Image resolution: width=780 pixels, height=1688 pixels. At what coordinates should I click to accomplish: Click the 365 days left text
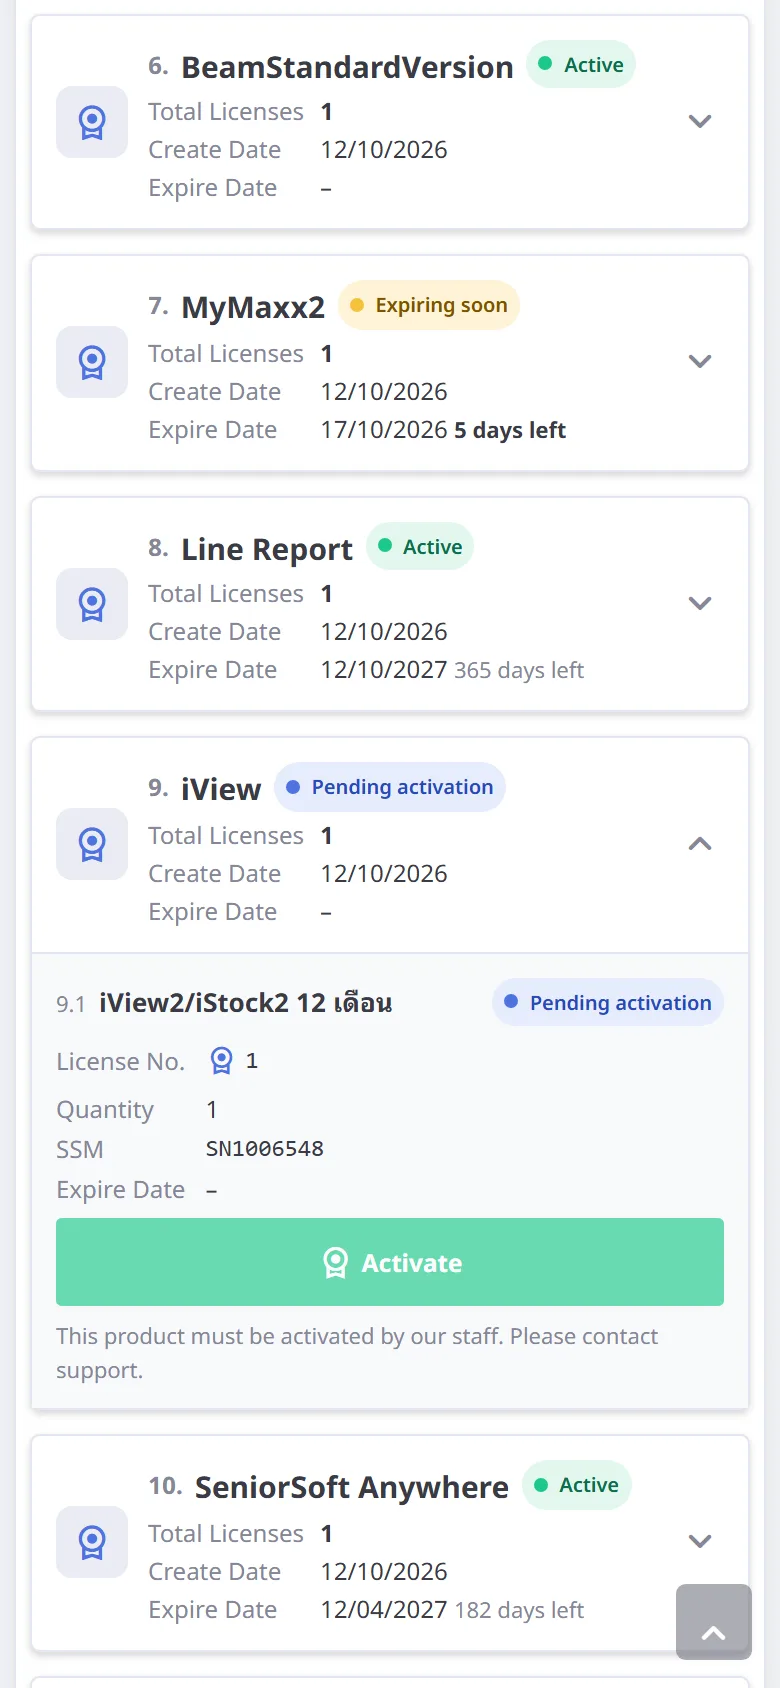tap(519, 670)
